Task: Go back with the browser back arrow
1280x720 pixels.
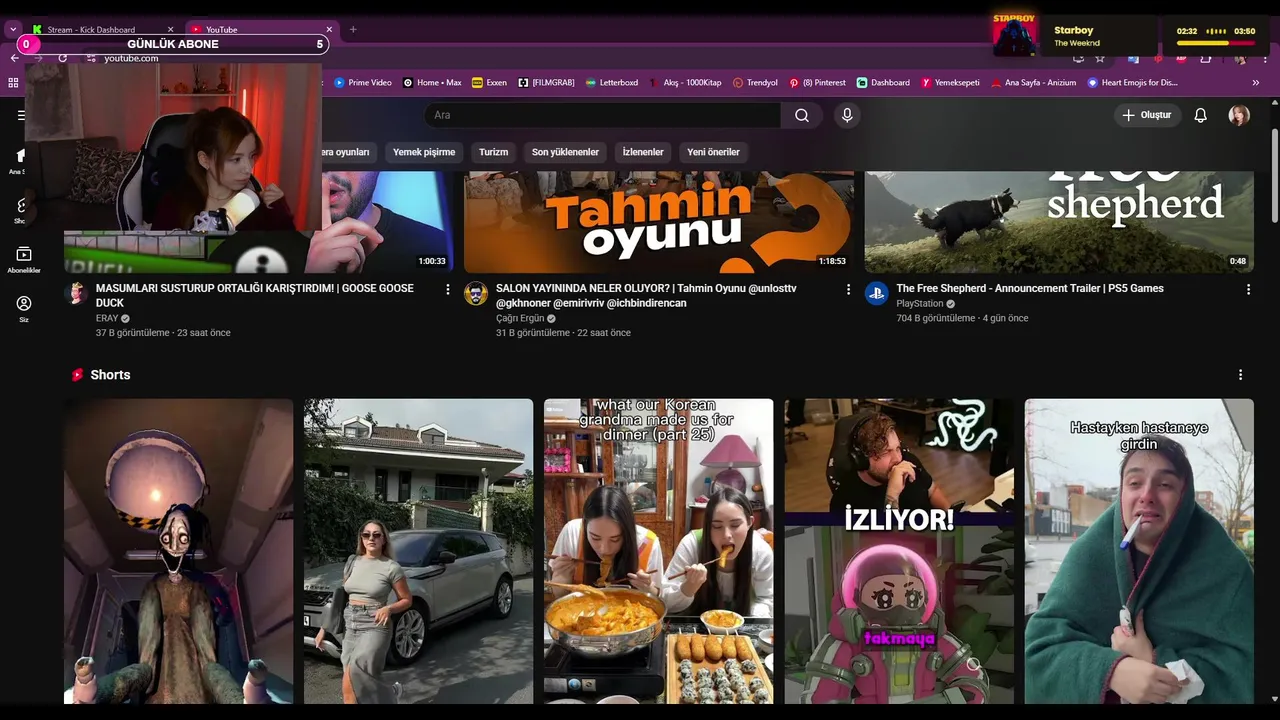Action: [x=15, y=58]
